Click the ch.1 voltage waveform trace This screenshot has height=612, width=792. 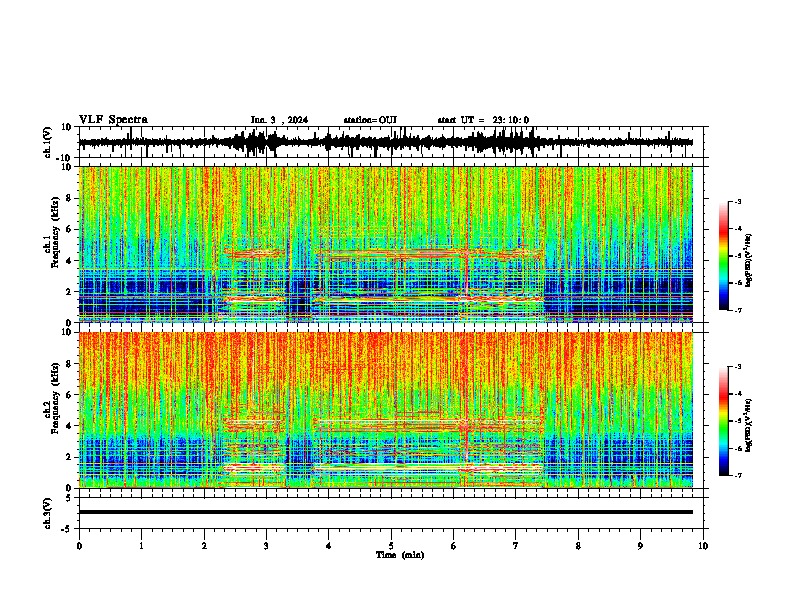coord(385,143)
